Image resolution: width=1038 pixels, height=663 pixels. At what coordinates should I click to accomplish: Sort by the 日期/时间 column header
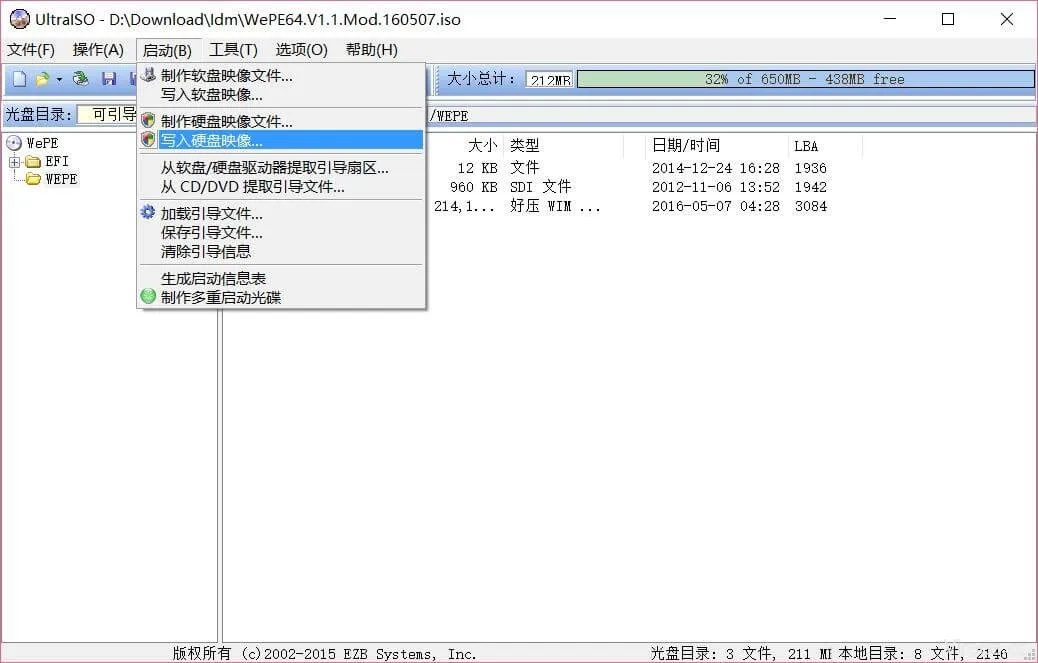716,146
